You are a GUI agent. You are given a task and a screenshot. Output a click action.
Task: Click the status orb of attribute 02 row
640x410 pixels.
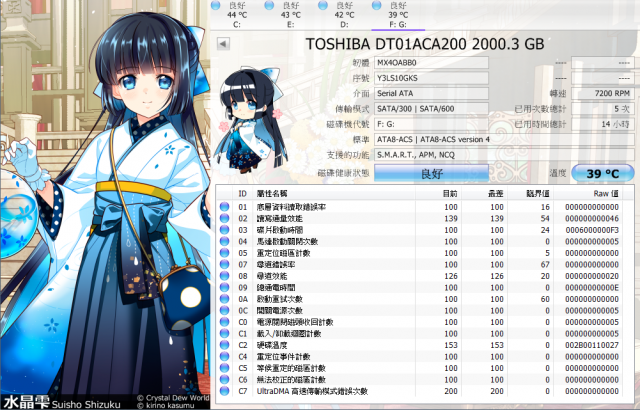tap(224, 218)
